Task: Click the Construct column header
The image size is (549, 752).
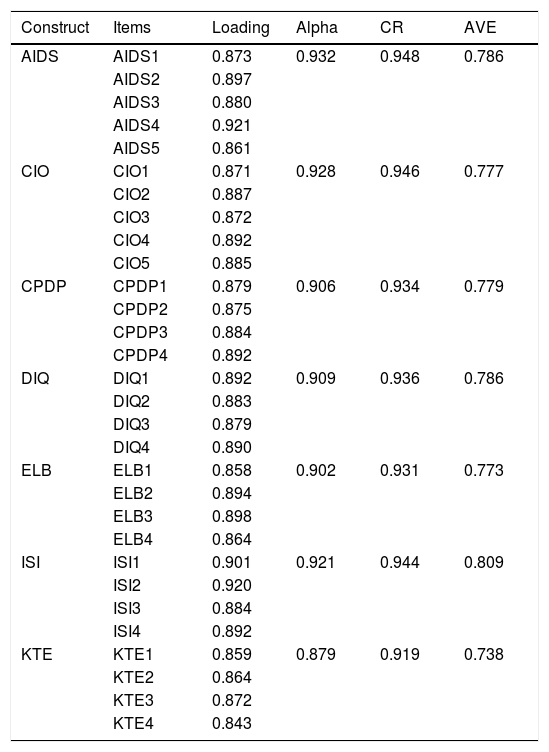Action: tap(55, 28)
